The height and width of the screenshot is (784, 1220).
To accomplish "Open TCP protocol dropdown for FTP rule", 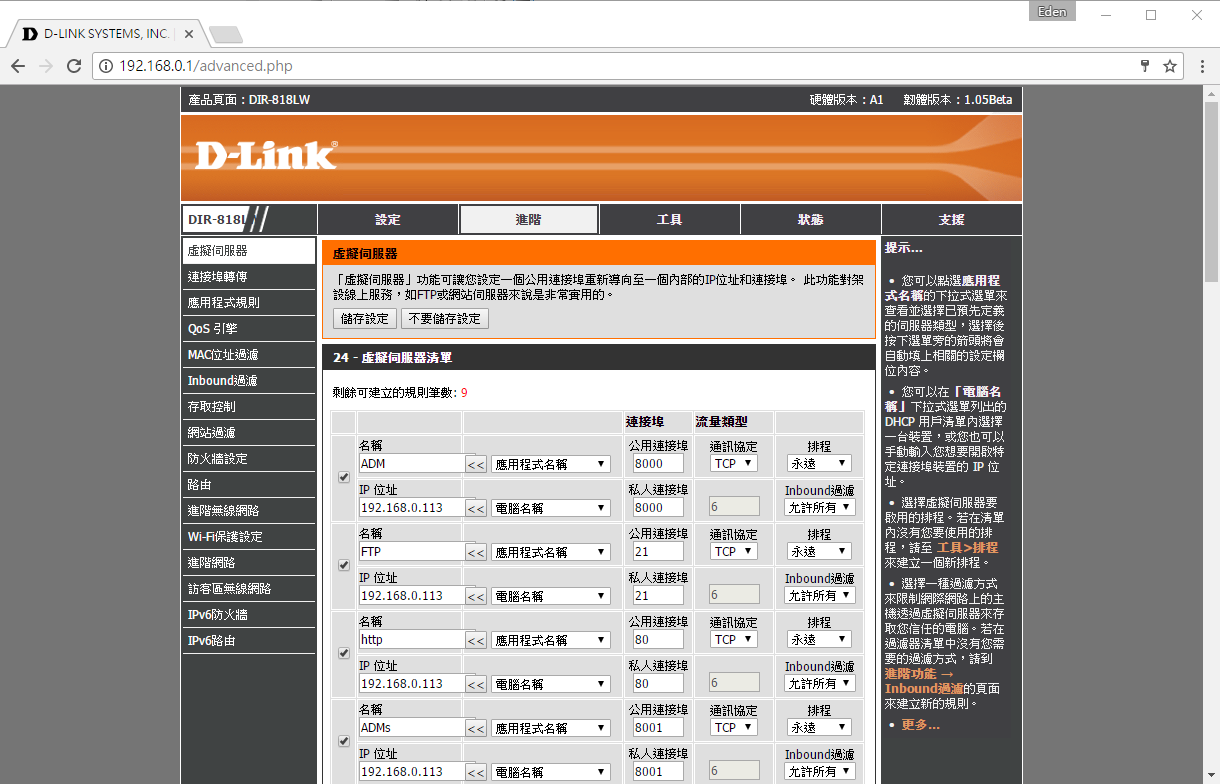I will (x=733, y=552).
